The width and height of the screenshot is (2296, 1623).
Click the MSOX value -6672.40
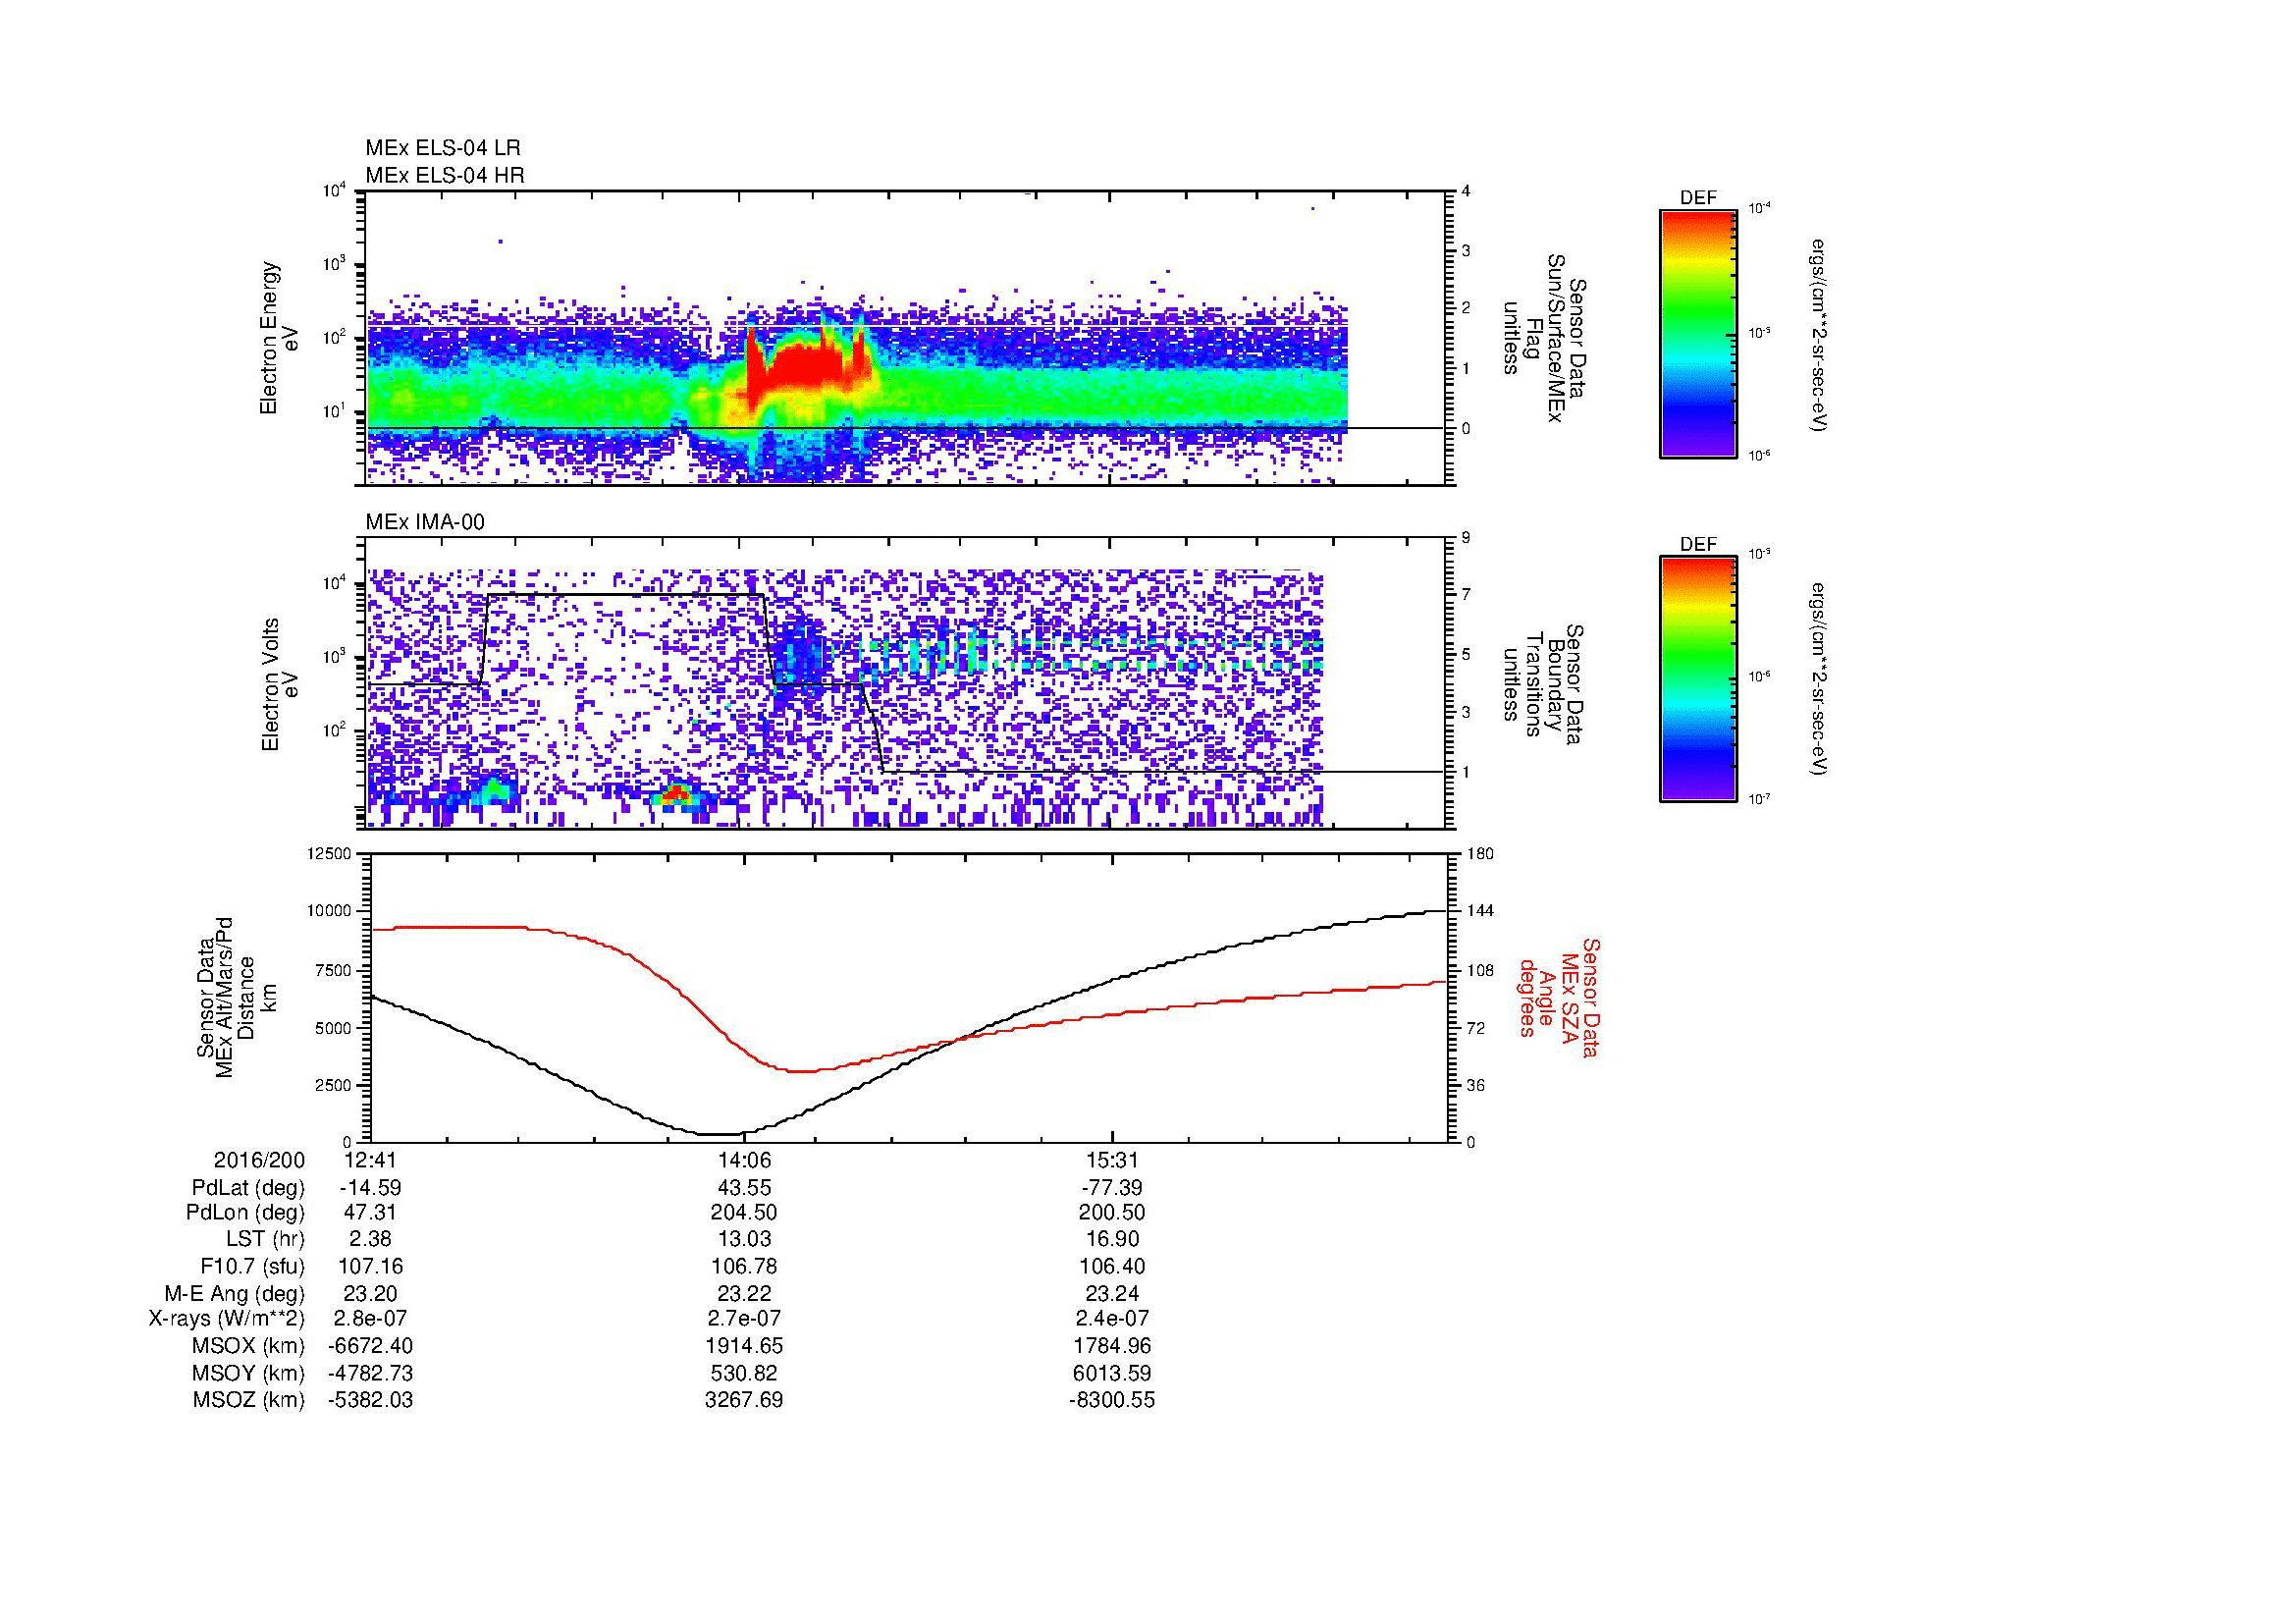click(x=370, y=1346)
